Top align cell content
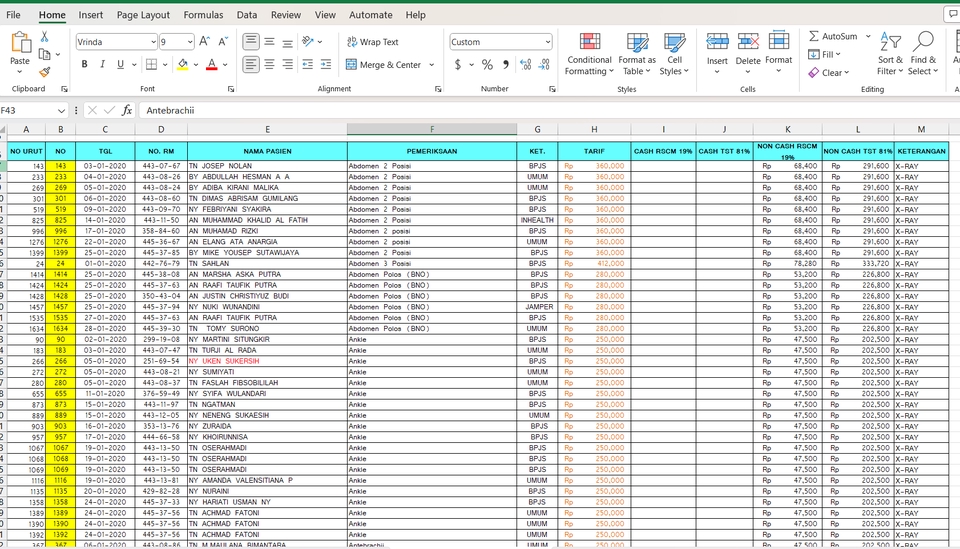The height and width of the screenshot is (549, 960). (x=251, y=42)
